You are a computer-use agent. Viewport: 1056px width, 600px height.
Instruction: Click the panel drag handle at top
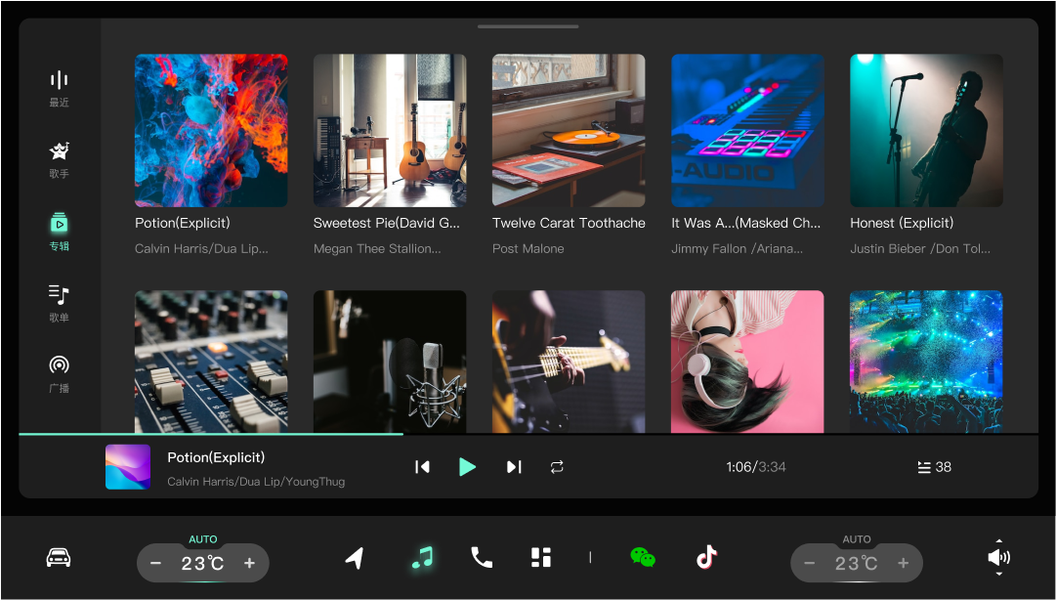pyautogui.click(x=528, y=27)
